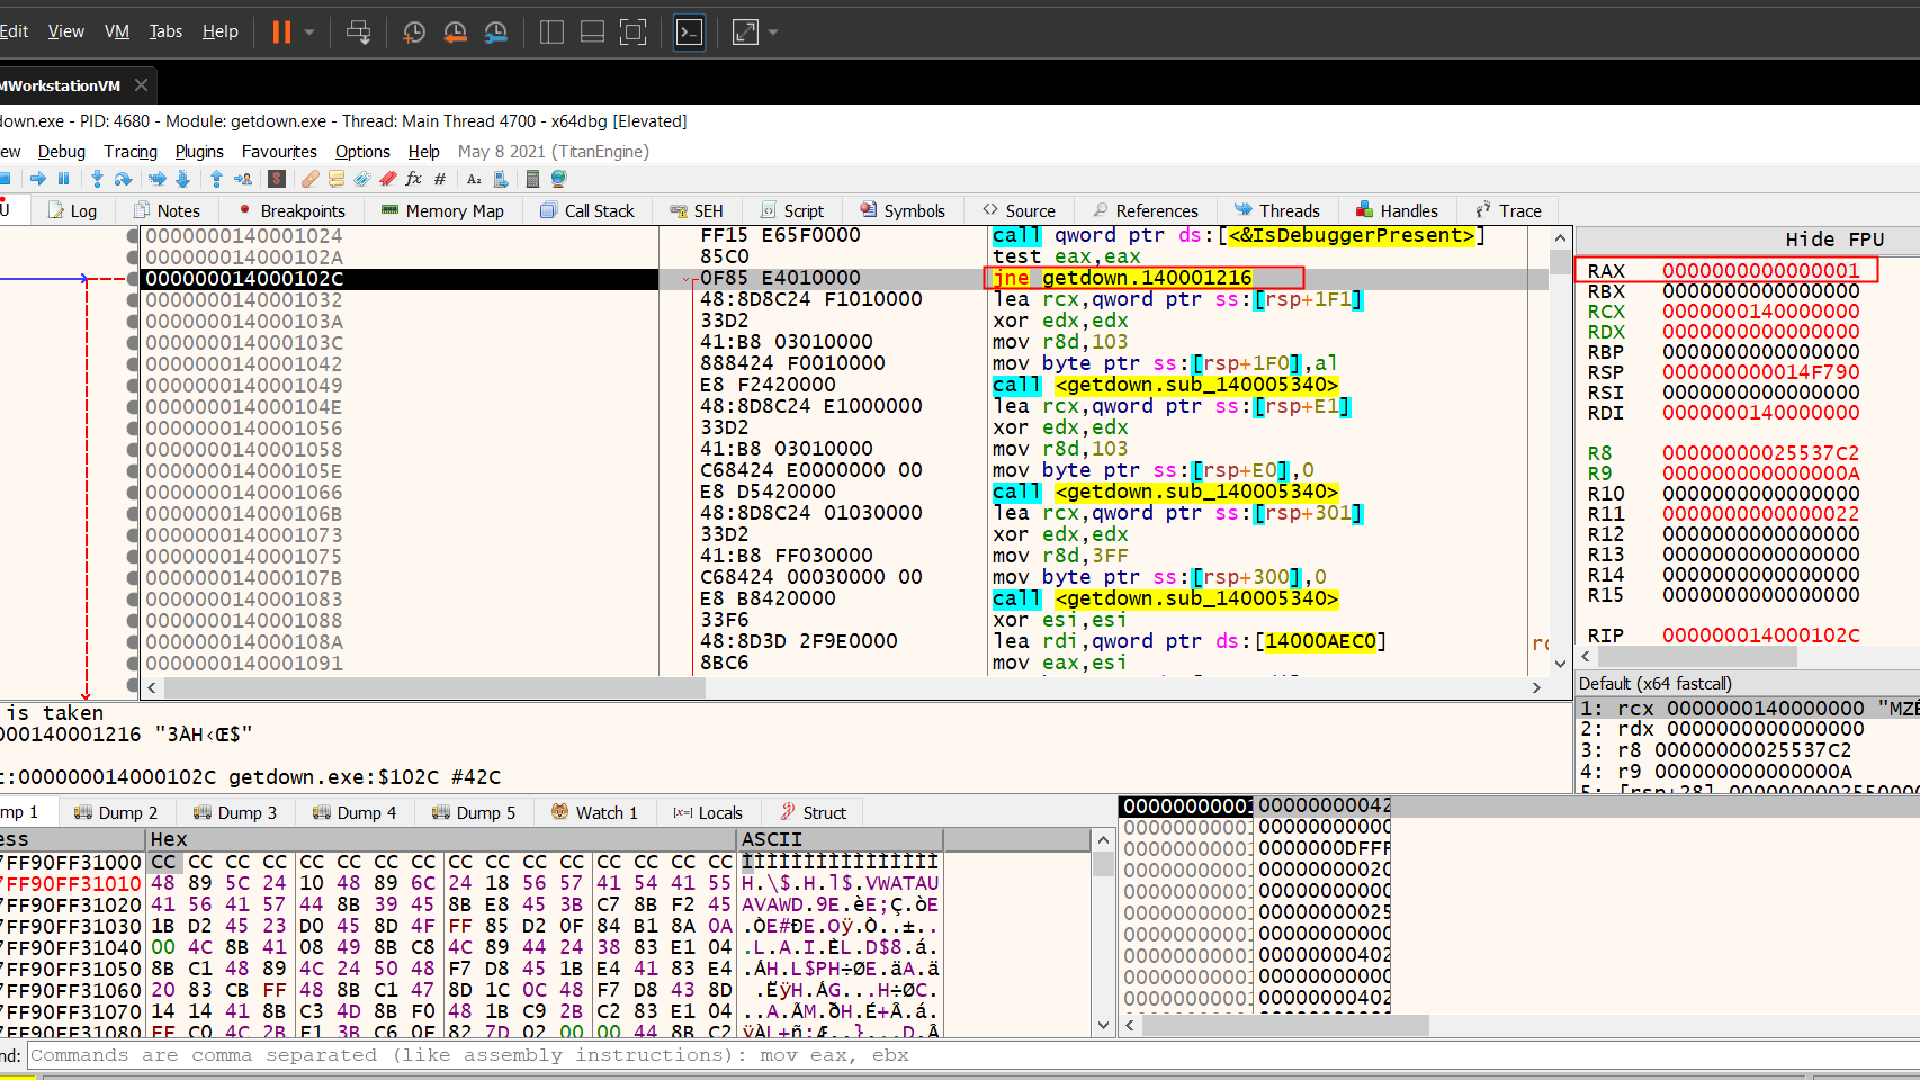Click the Patches bandage icon
The image size is (1920, 1080).
[x=311, y=179]
